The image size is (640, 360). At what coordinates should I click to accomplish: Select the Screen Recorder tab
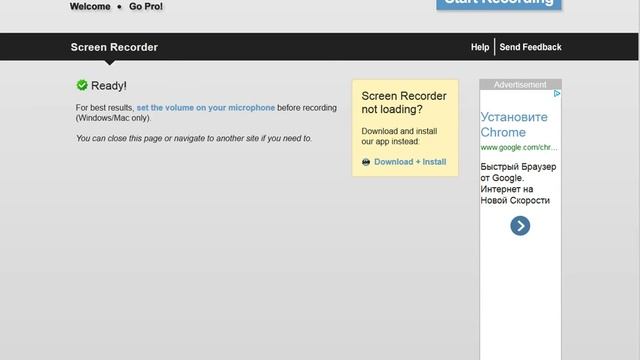[114, 47]
